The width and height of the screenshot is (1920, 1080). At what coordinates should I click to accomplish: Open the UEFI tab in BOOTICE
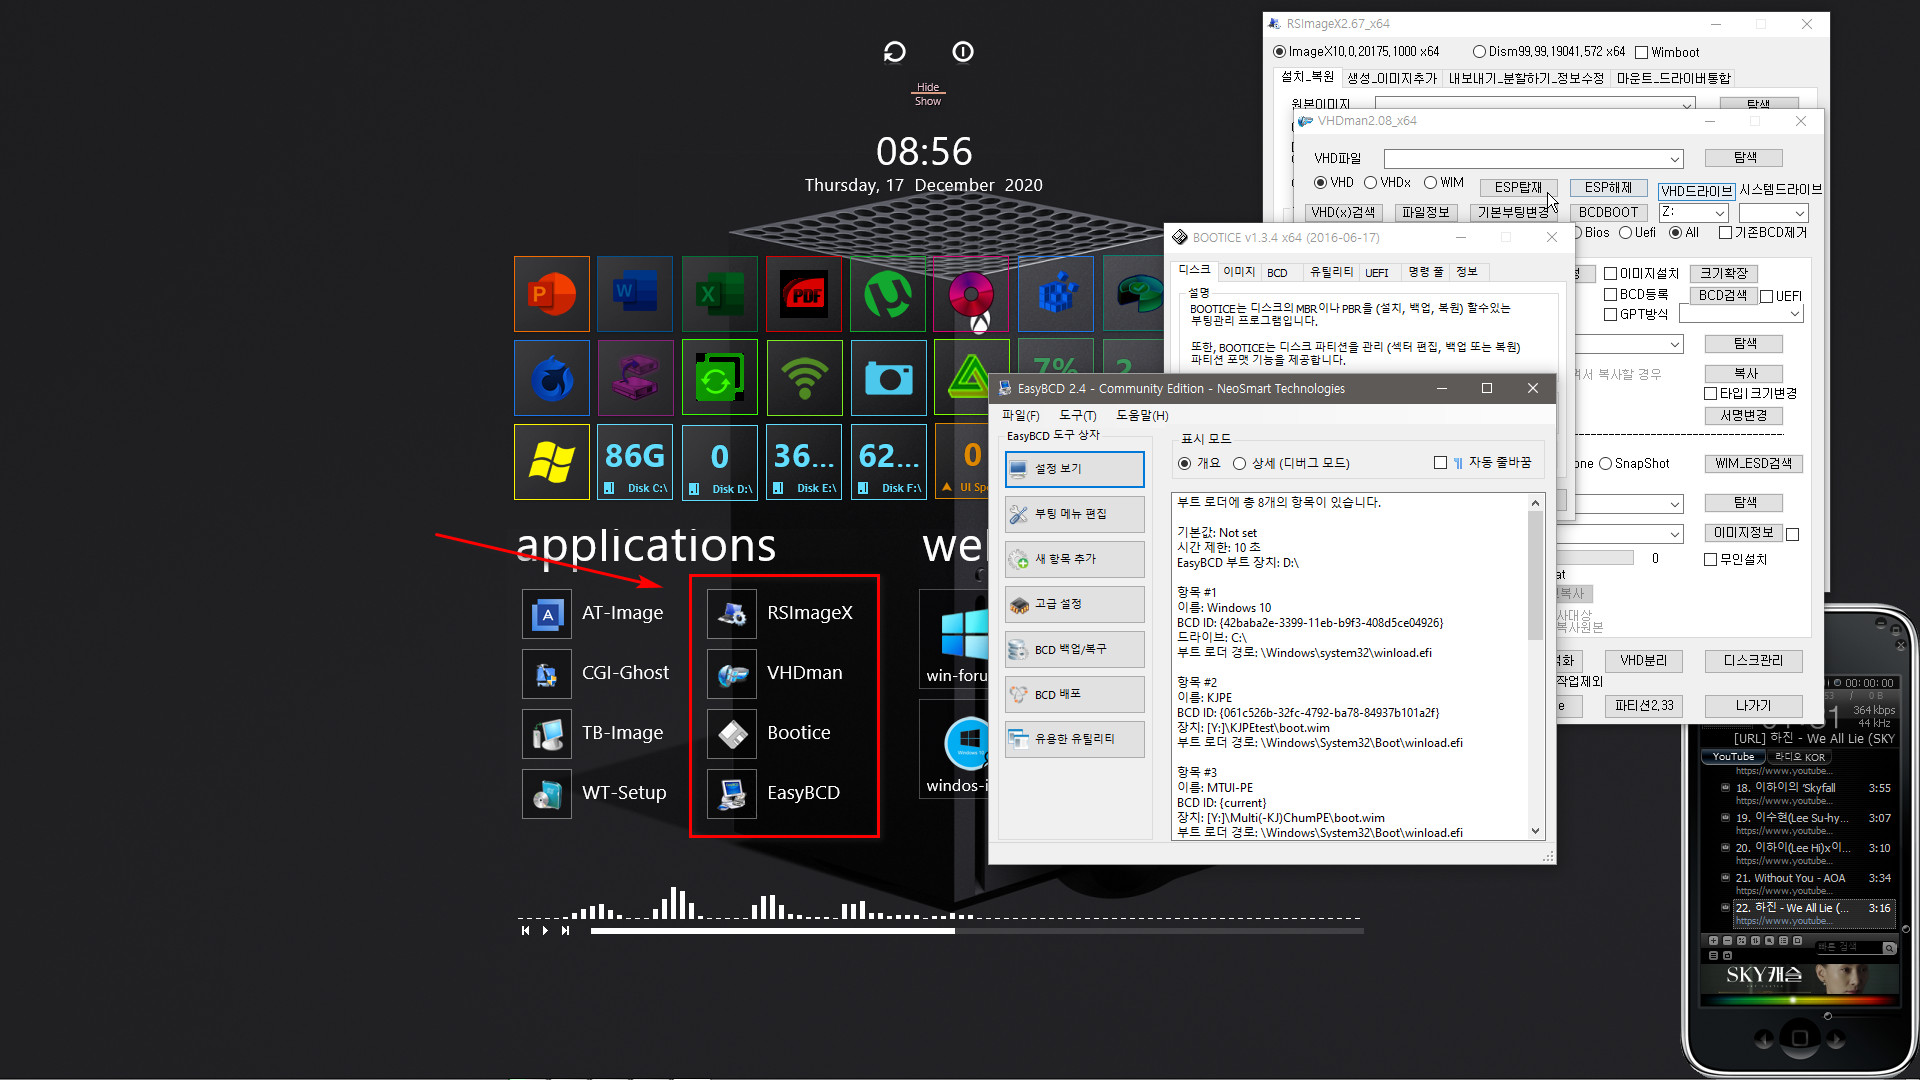click(1377, 273)
